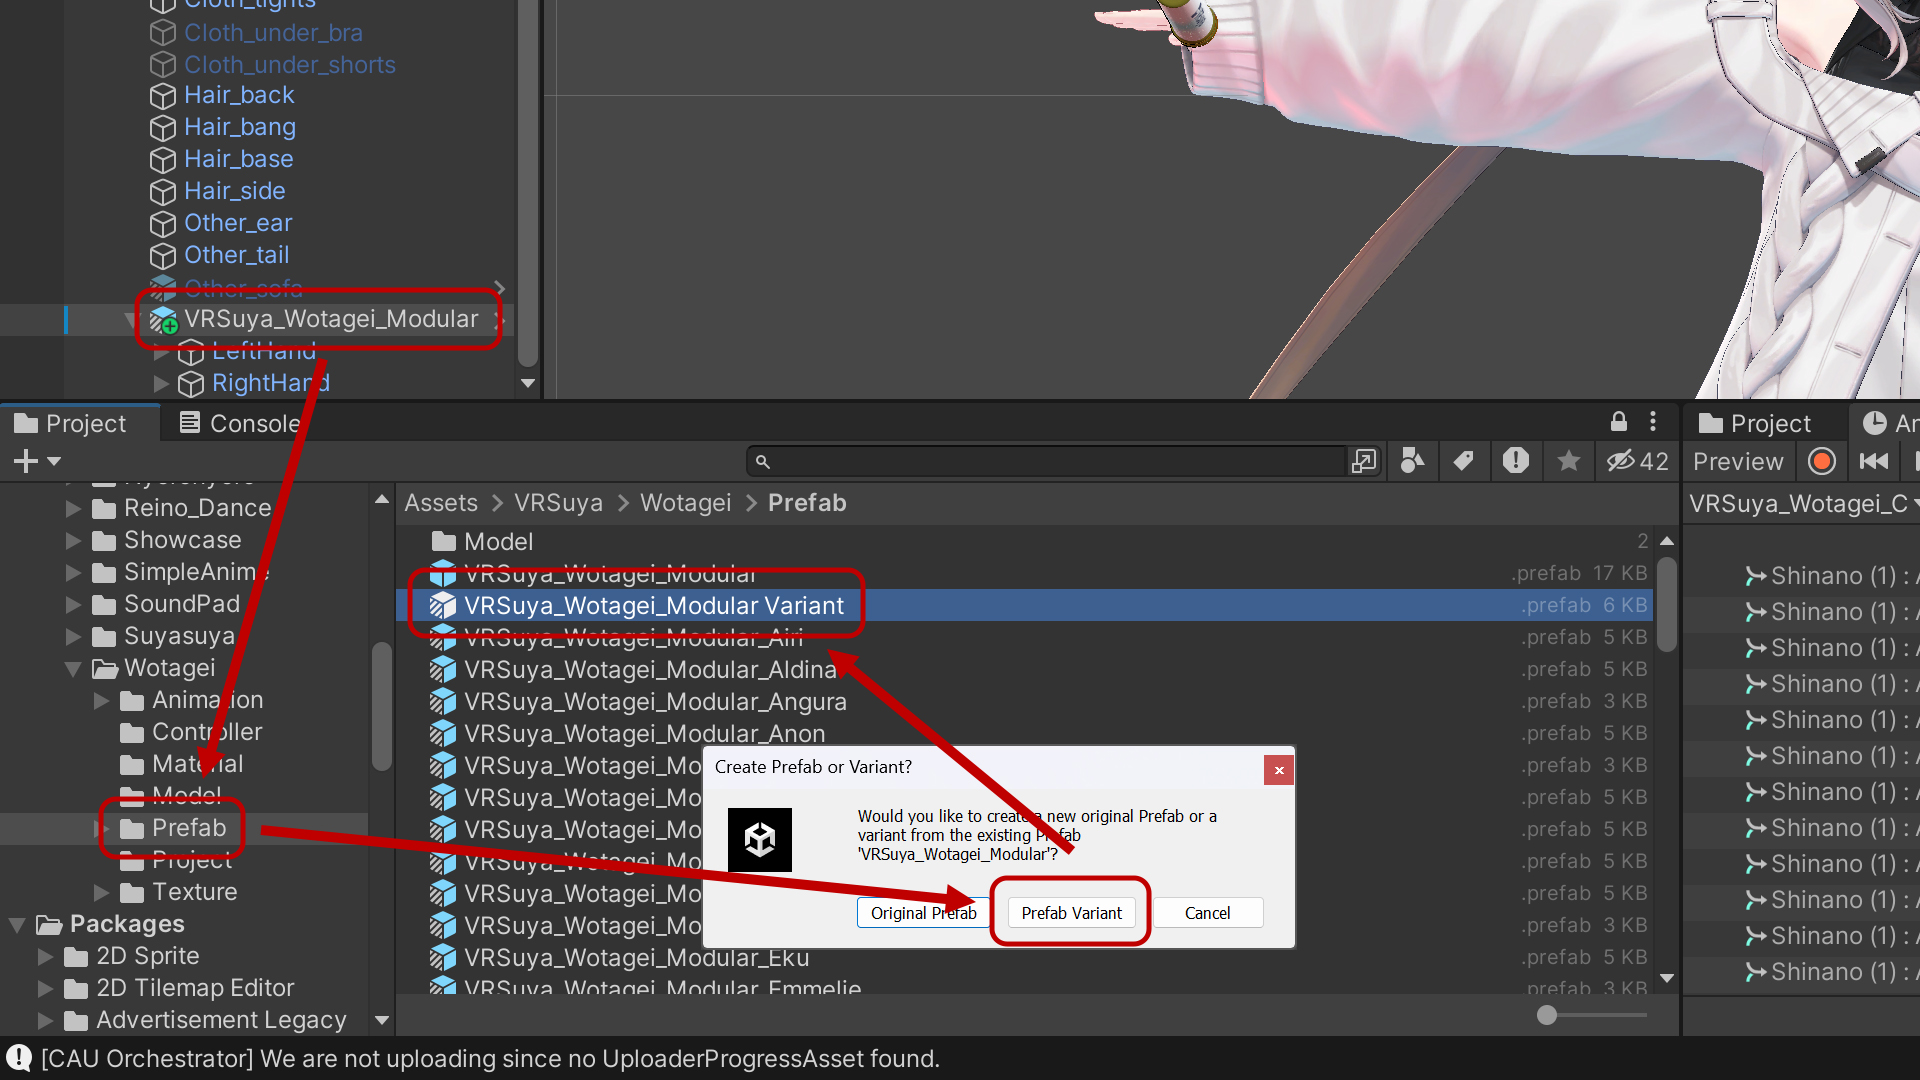Close the Create Prefab or Variant dialog
Image resolution: width=1920 pixels, height=1080 pixels.
1279,770
